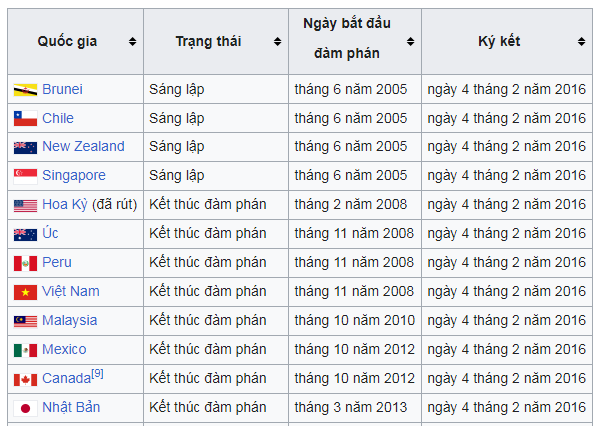Click the United States flag icon
This screenshot has width=603, height=432.
[25, 205]
